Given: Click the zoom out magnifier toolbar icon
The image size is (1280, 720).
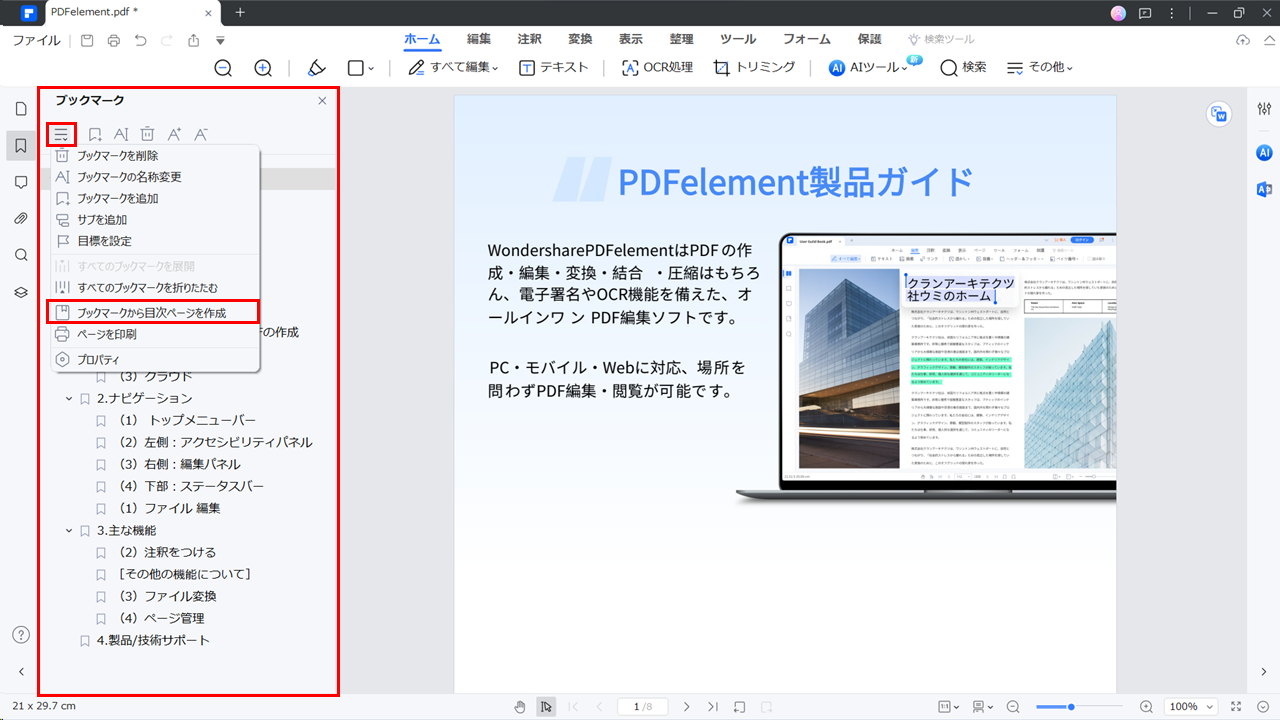Looking at the screenshot, I should (223, 68).
